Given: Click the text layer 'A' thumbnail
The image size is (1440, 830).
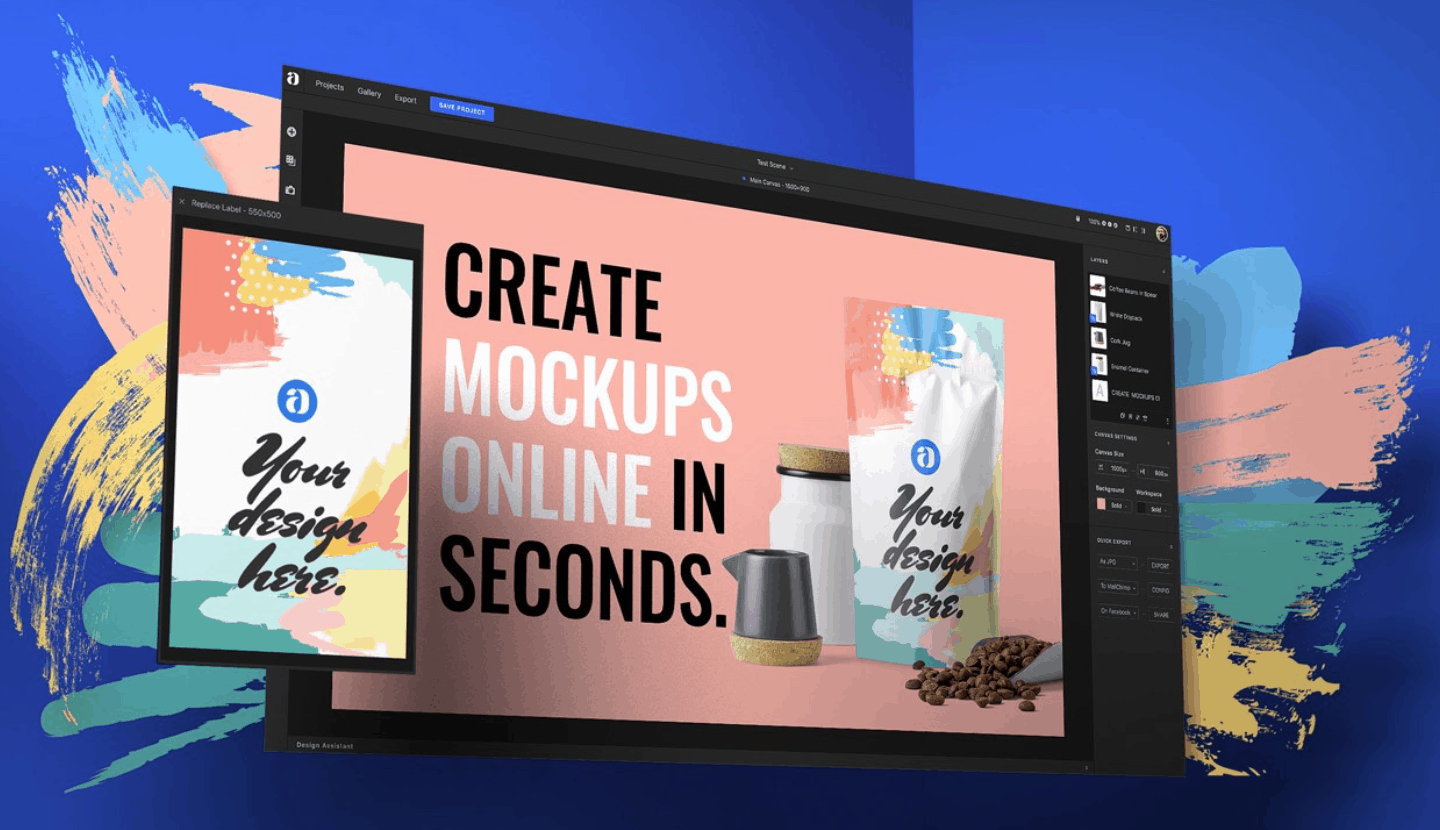Looking at the screenshot, I should [x=1099, y=391].
